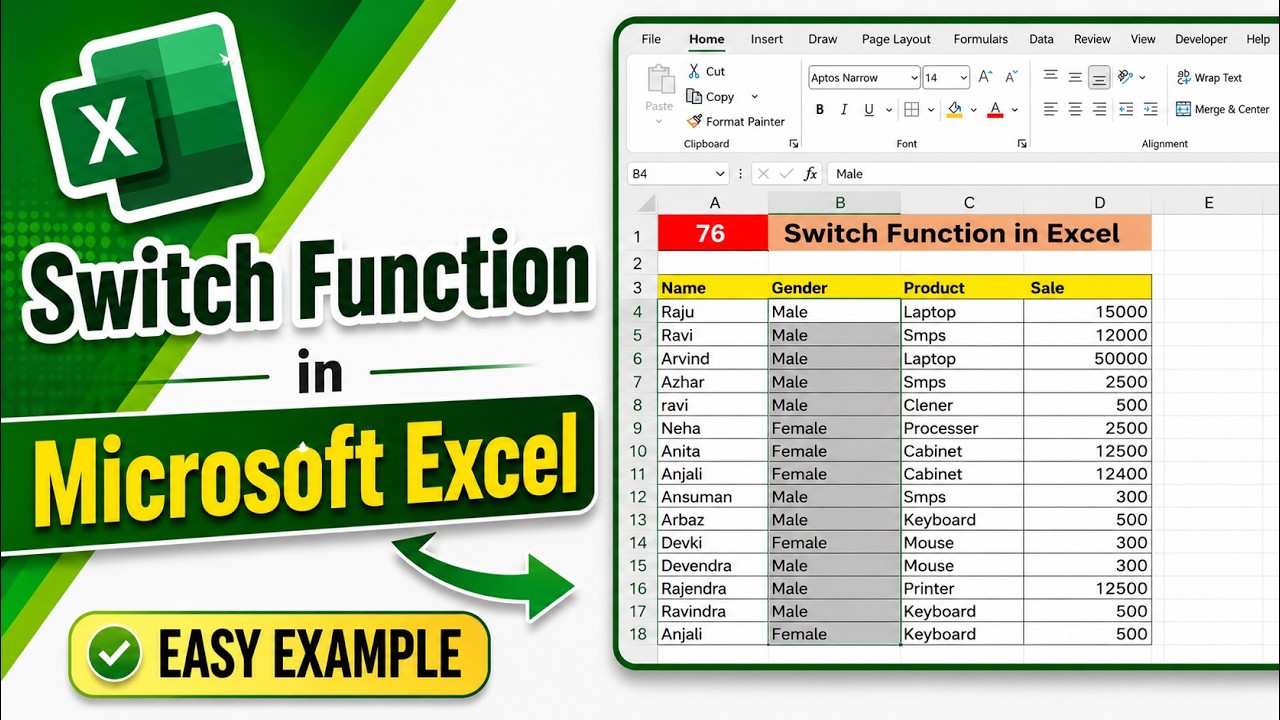The height and width of the screenshot is (720, 1280).
Task: Switch to the Formulars tab
Action: pos(981,39)
